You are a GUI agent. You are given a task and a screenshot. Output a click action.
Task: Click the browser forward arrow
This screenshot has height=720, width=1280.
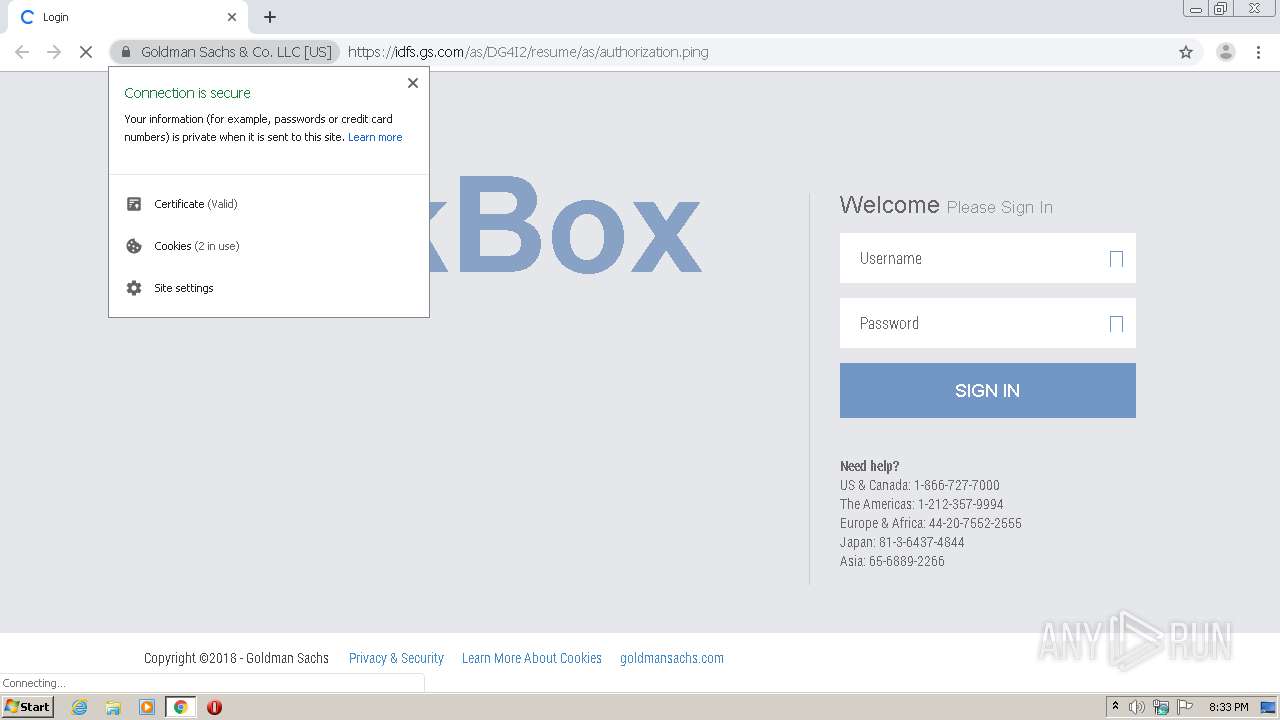54,52
